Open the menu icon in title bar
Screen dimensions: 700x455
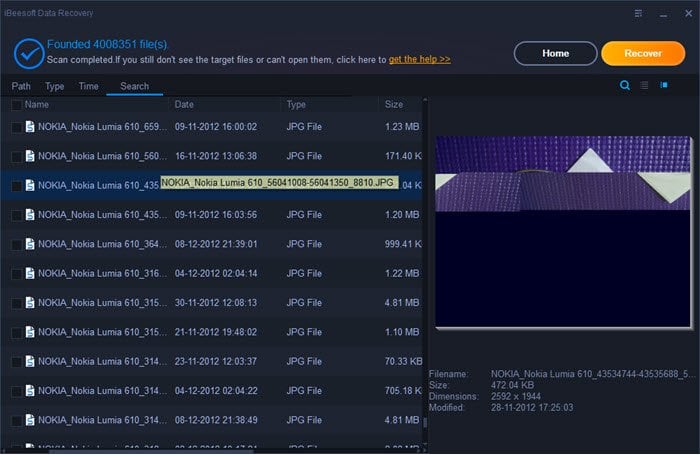[638, 13]
